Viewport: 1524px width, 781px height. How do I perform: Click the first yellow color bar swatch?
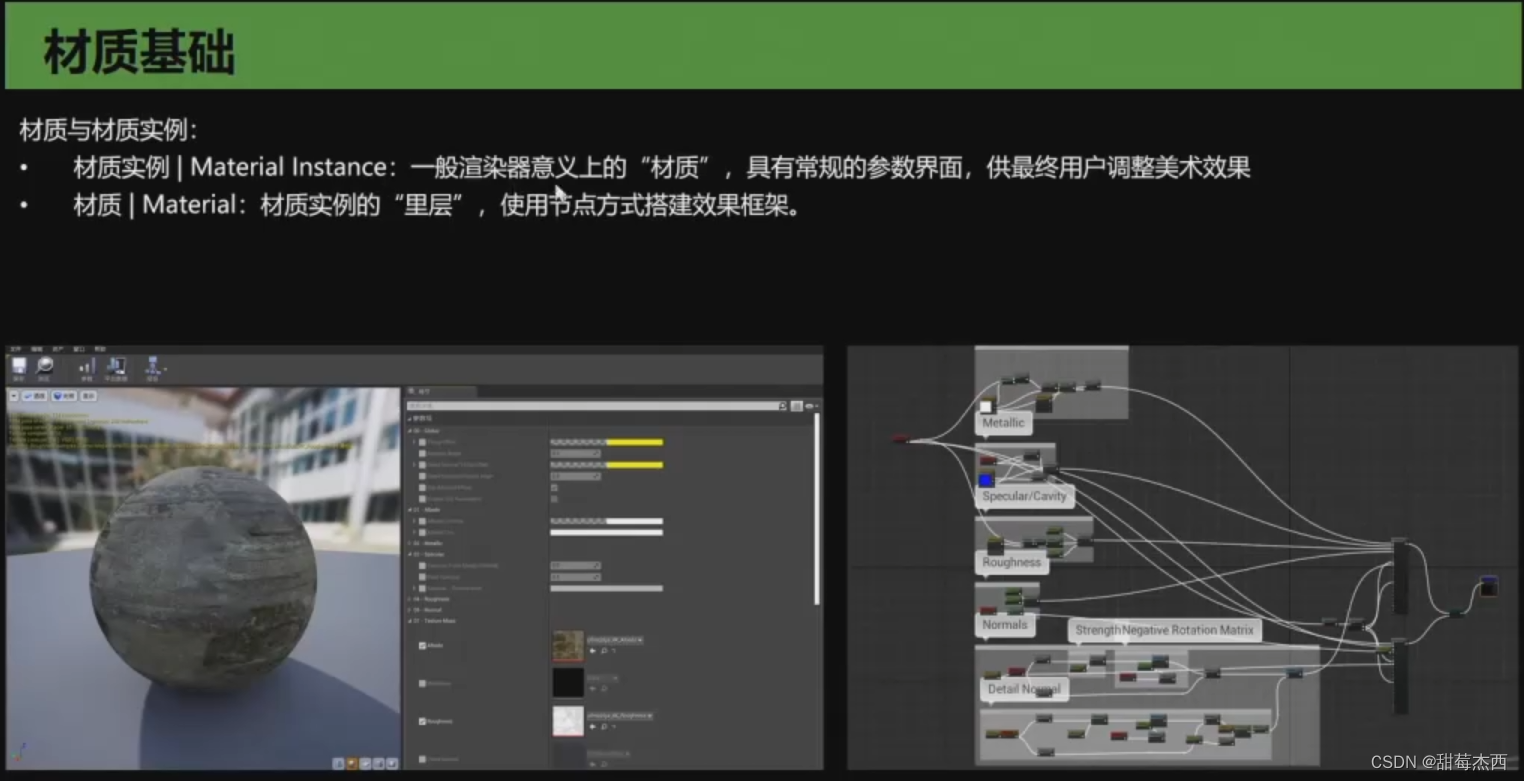[607, 442]
